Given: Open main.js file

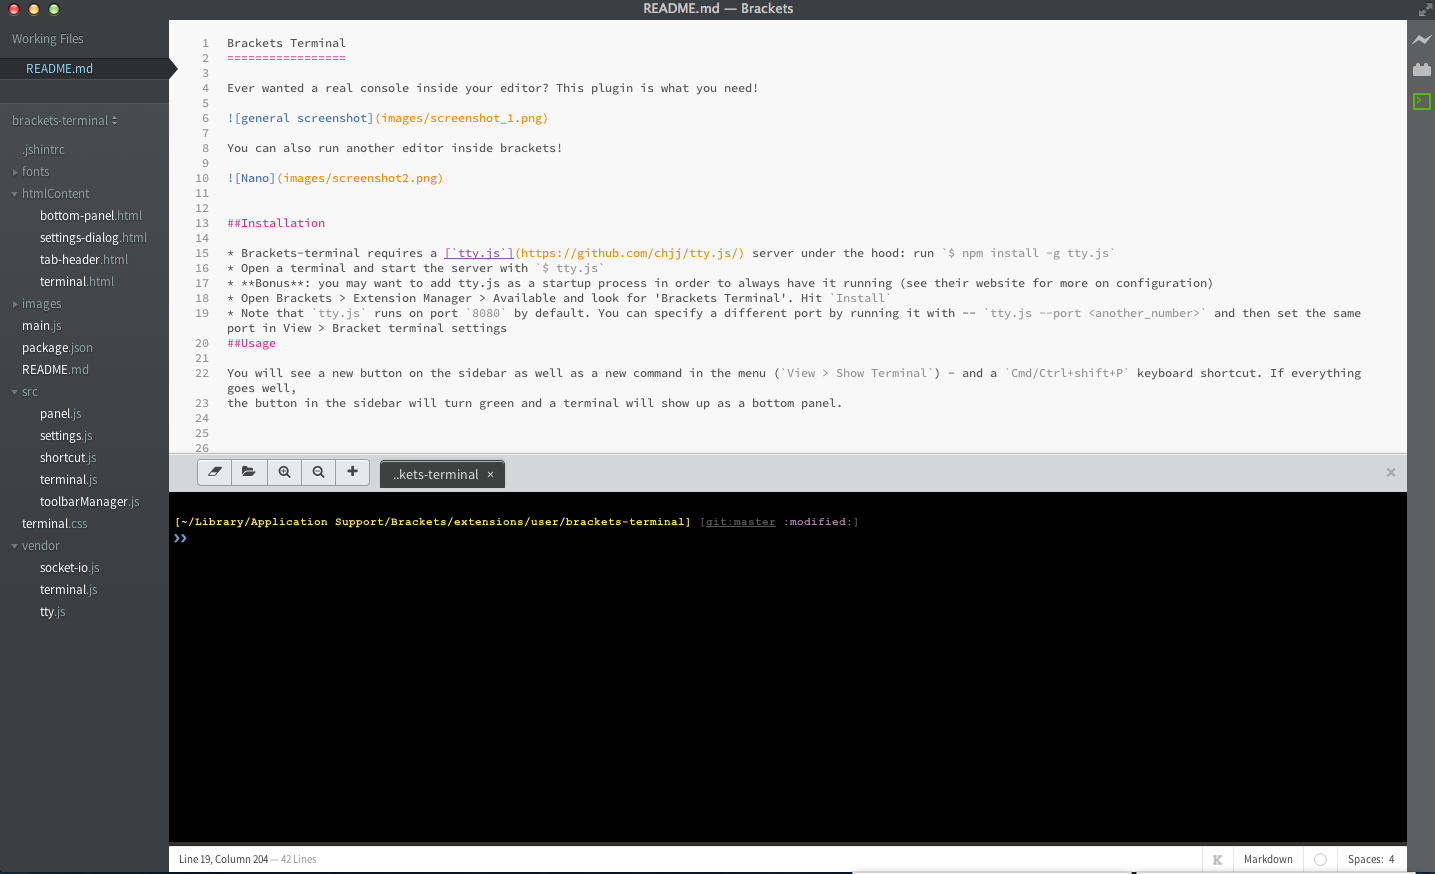Looking at the screenshot, I should [x=42, y=326].
